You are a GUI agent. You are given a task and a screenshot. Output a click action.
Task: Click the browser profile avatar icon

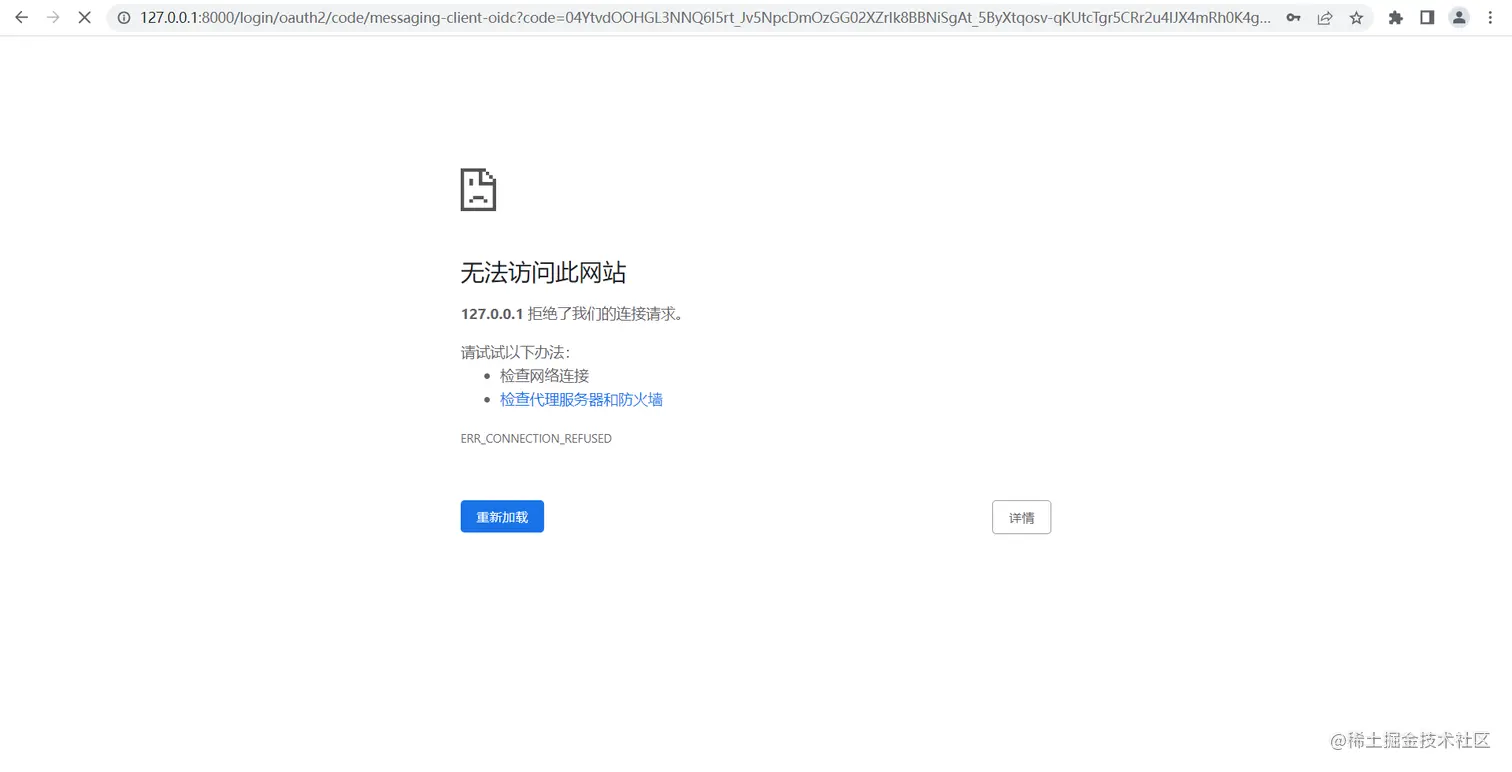pyautogui.click(x=1458, y=17)
